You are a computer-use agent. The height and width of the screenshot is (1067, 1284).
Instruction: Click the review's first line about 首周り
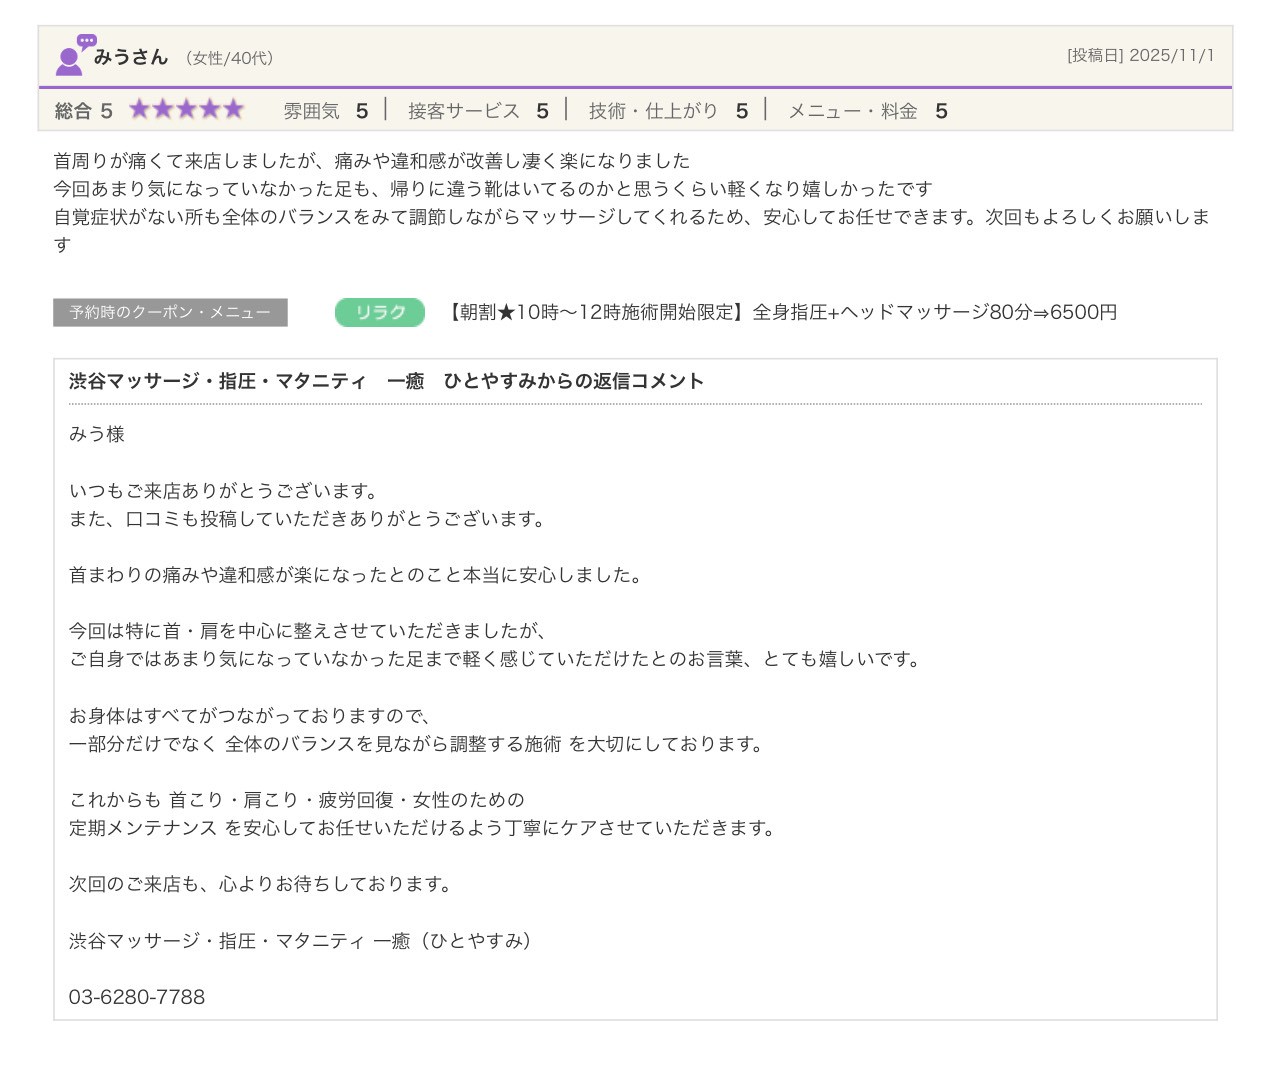pyautogui.click(x=371, y=161)
